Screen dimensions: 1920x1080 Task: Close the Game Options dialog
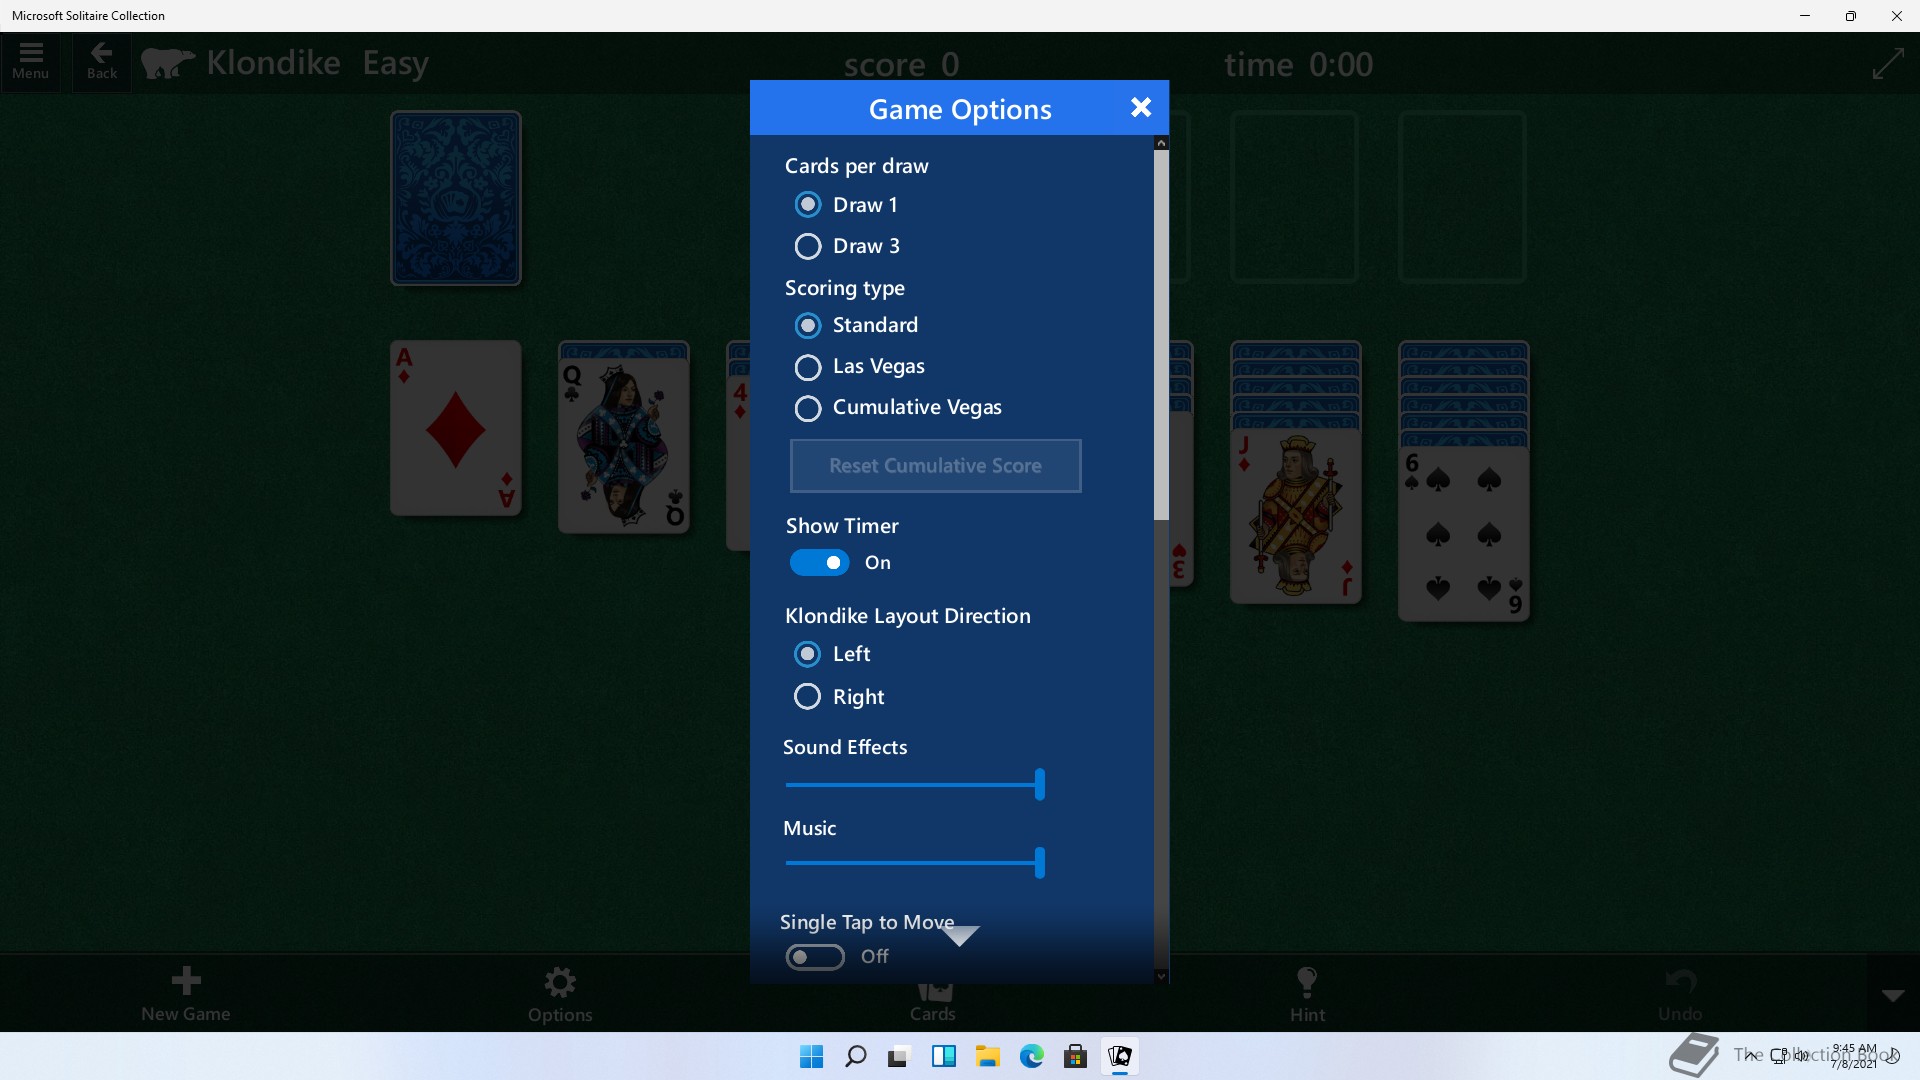(1140, 108)
